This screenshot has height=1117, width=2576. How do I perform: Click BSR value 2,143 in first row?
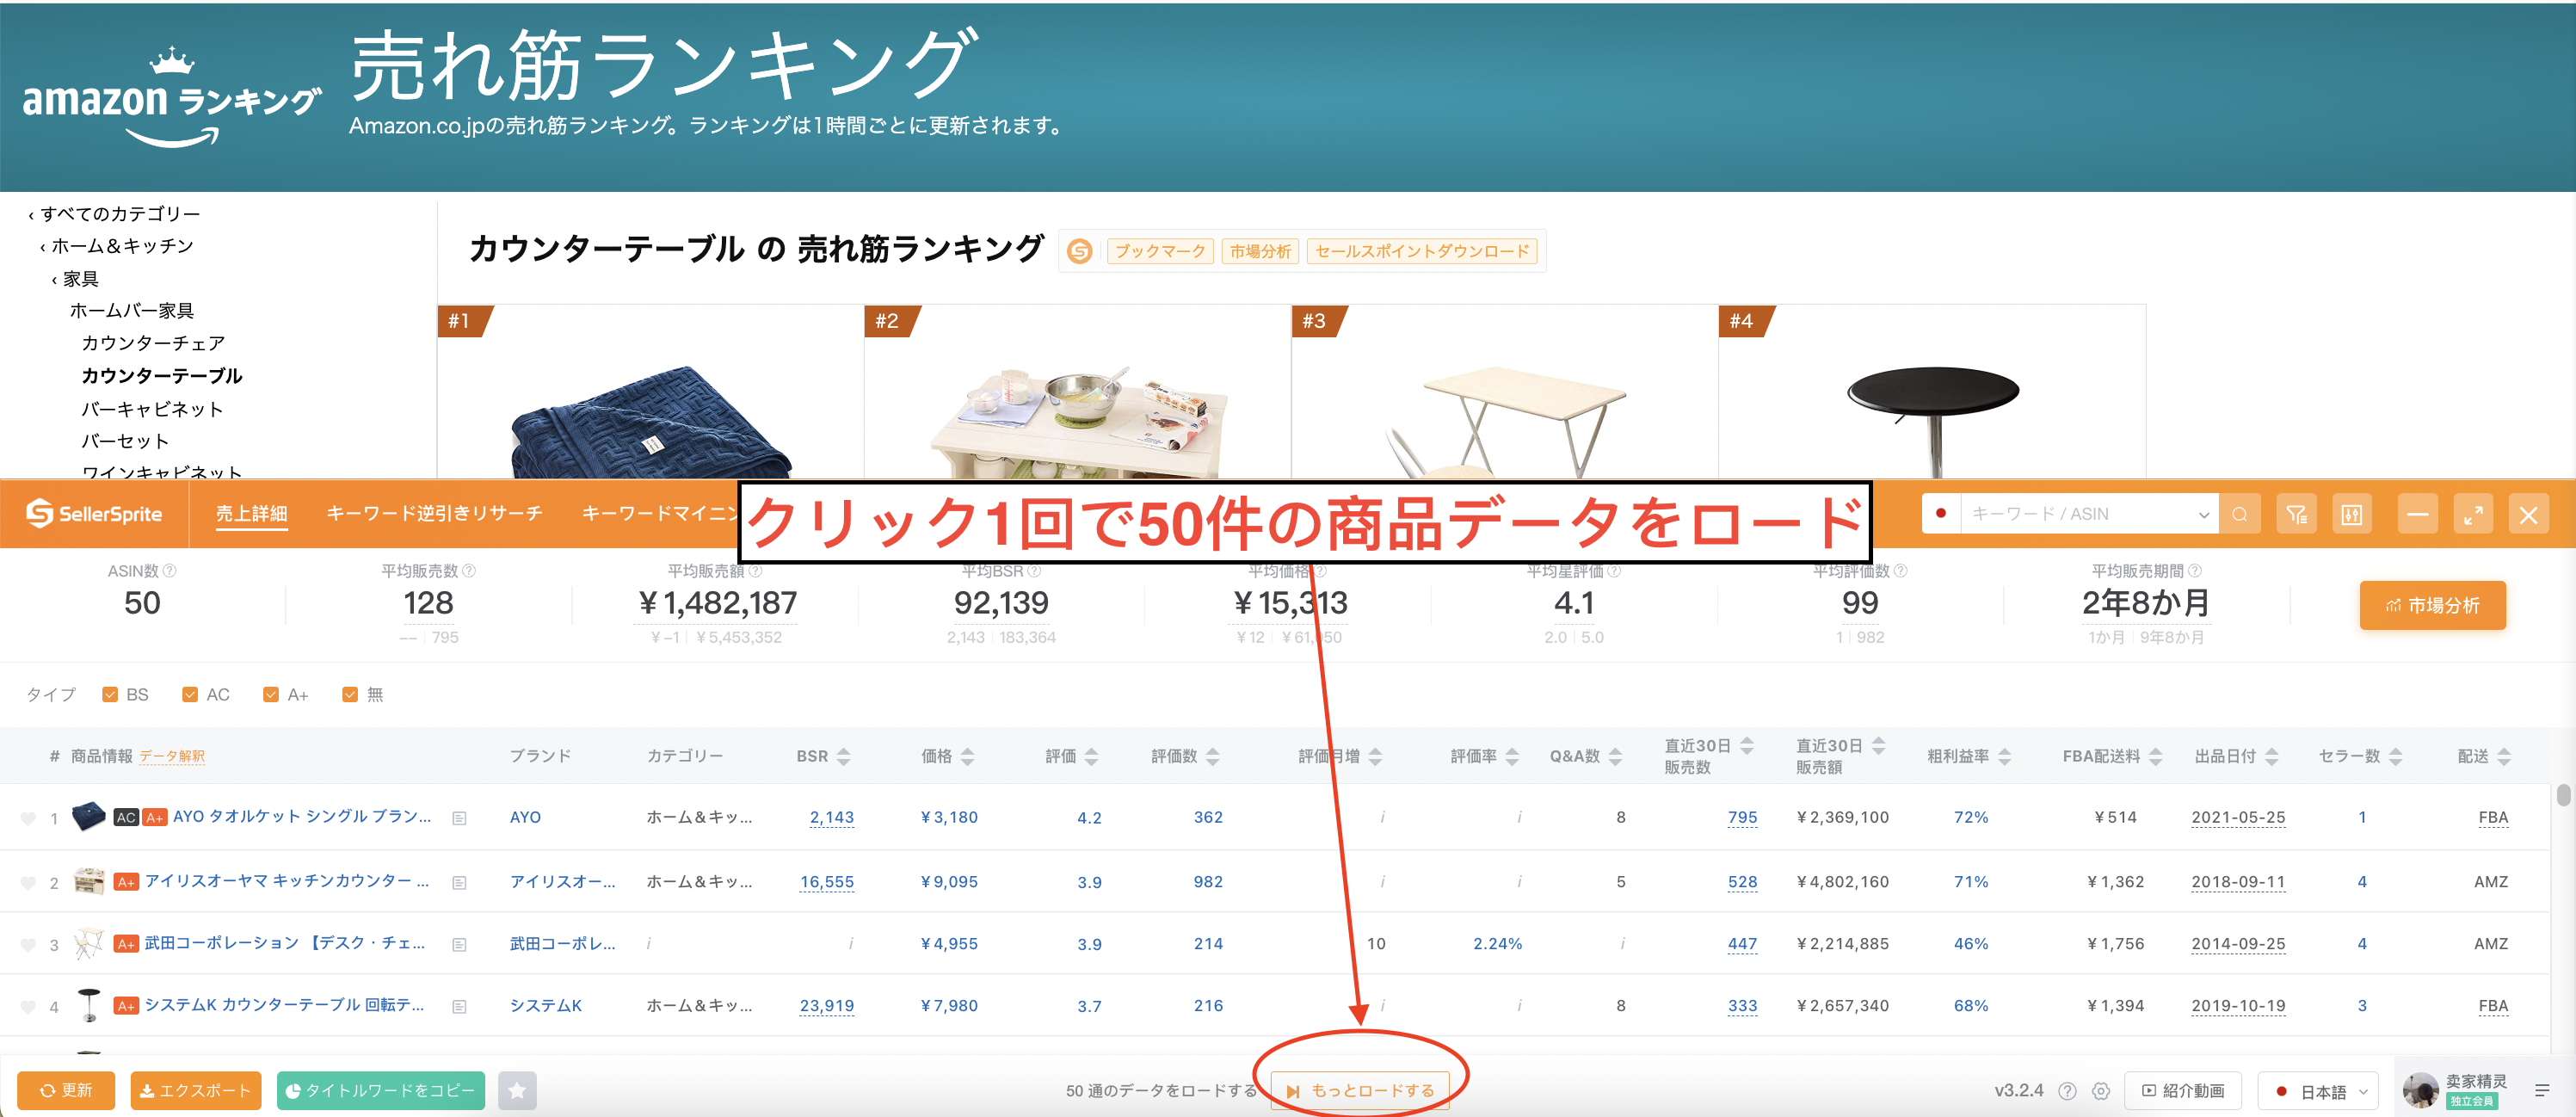tap(831, 818)
